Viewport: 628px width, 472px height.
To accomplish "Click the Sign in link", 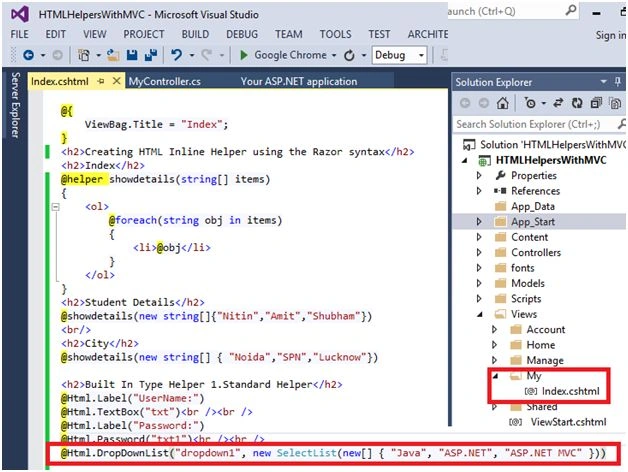I will (611, 35).
